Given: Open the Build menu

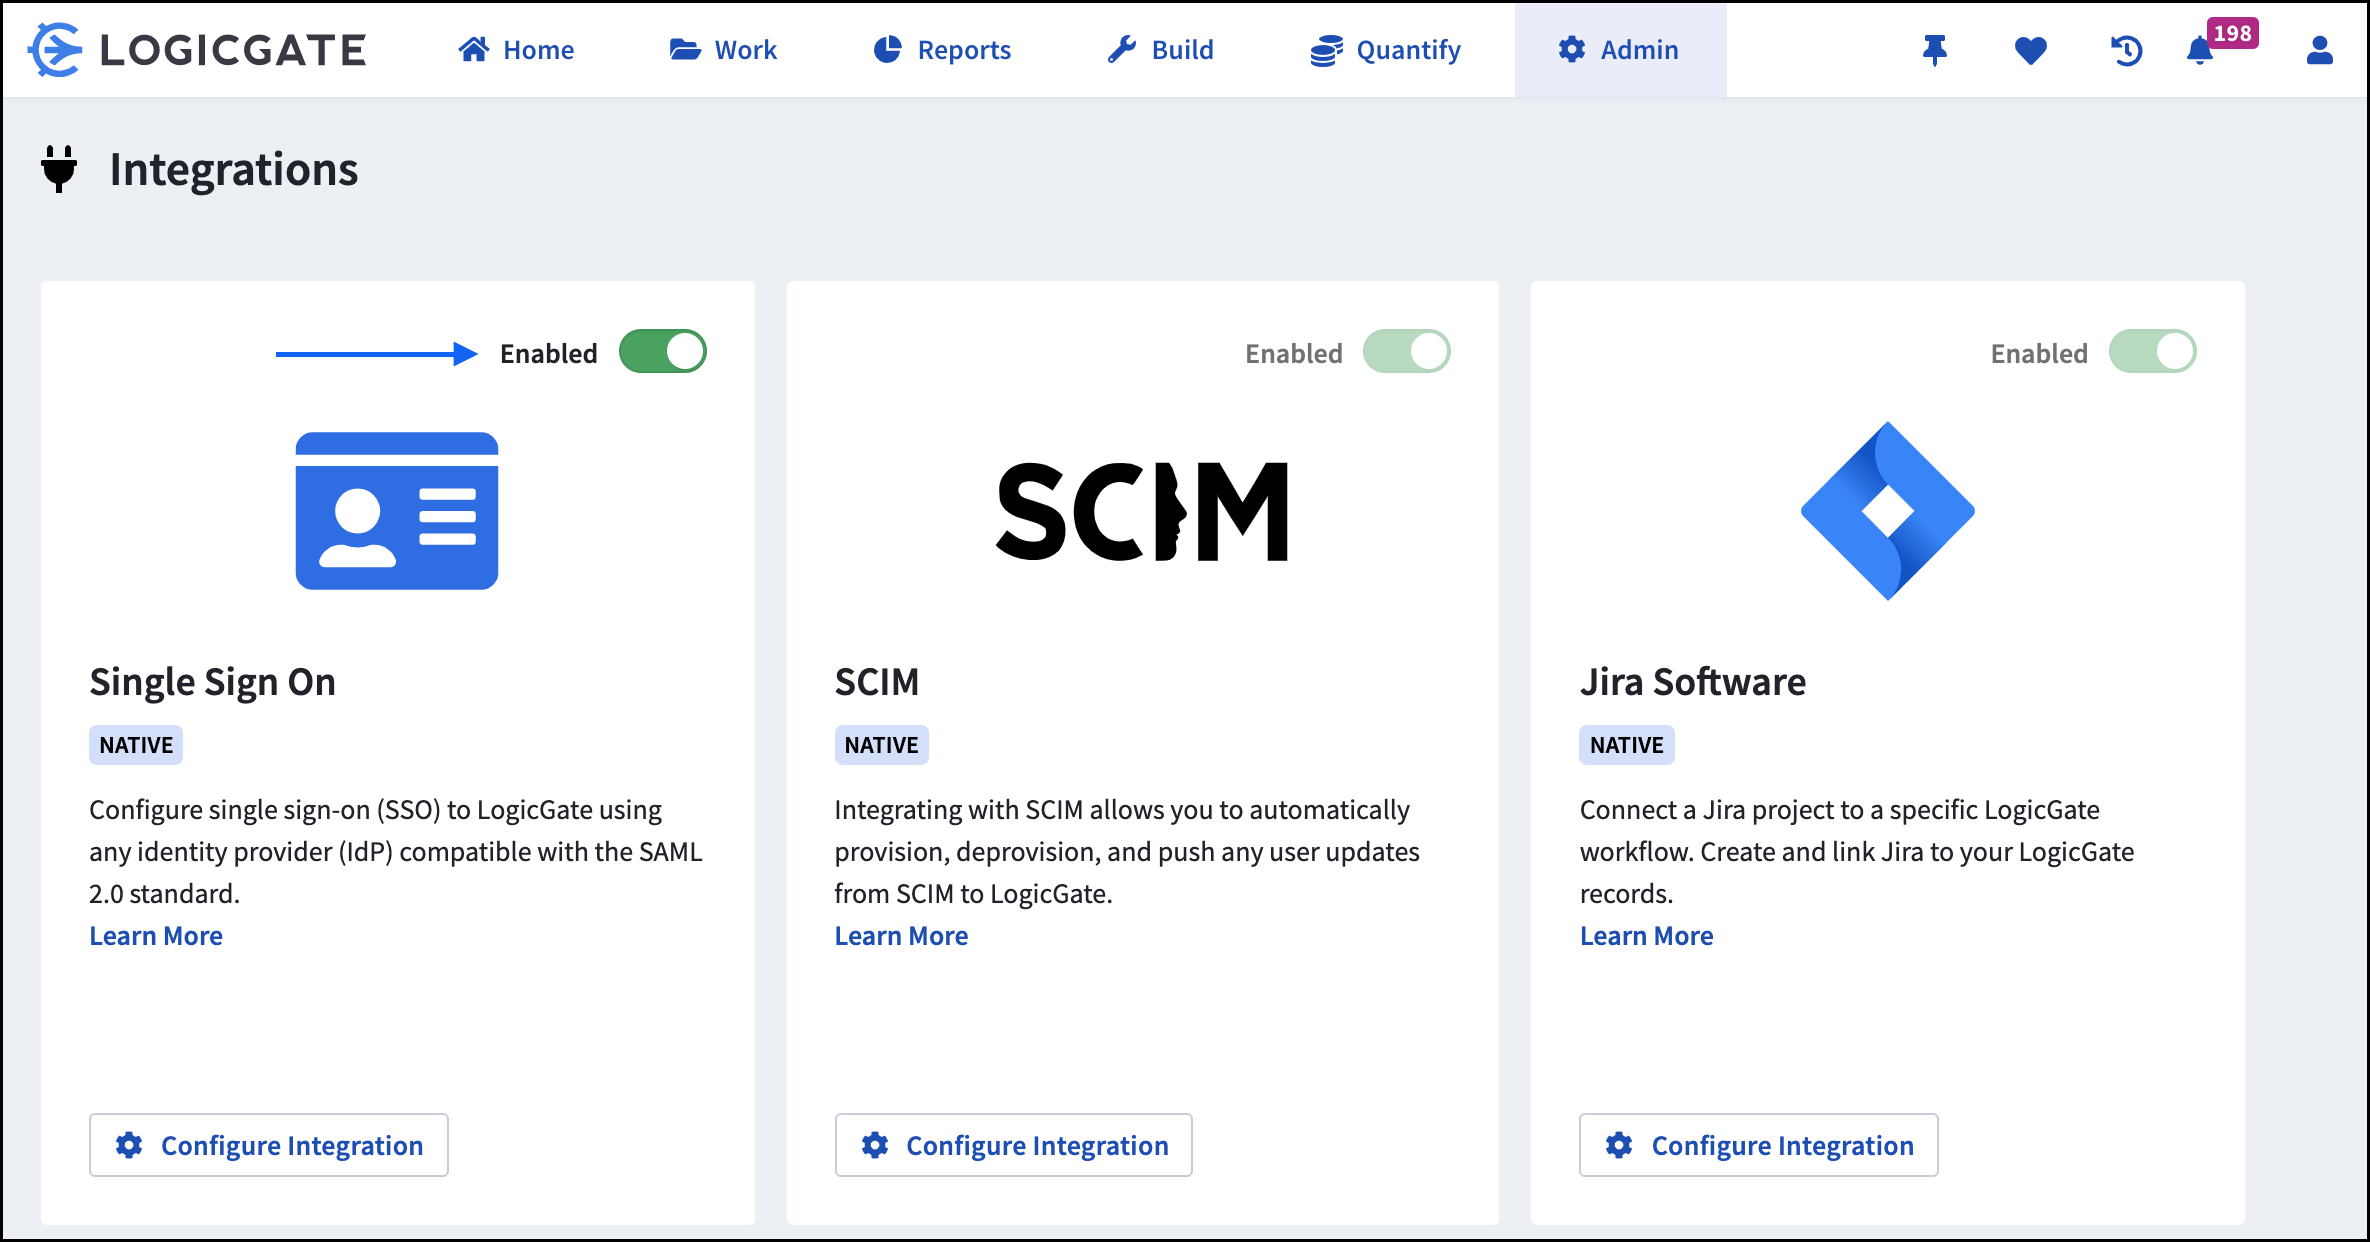Looking at the screenshot, I should [x=1160, y=50].
